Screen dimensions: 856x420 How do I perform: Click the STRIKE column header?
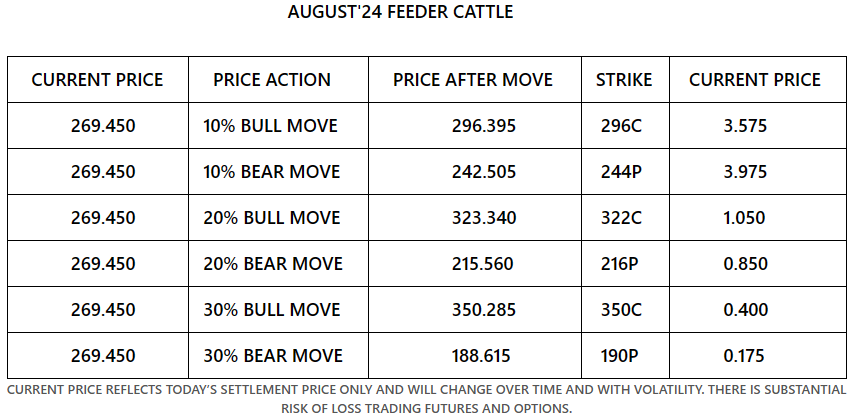(x=624, y=80)
